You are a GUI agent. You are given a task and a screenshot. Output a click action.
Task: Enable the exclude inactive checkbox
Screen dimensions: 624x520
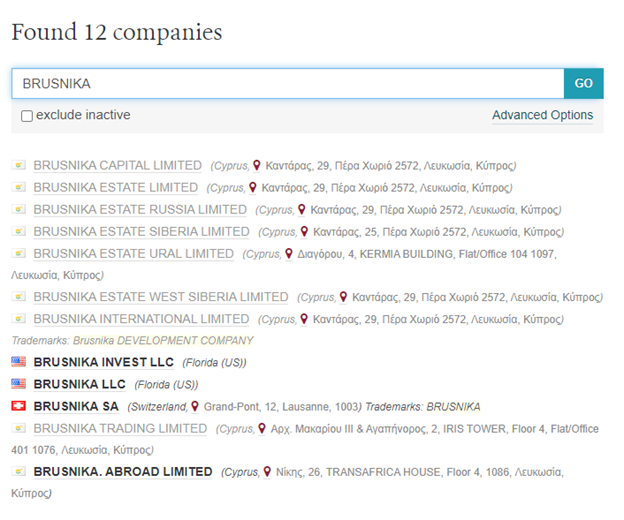(27, 116)
